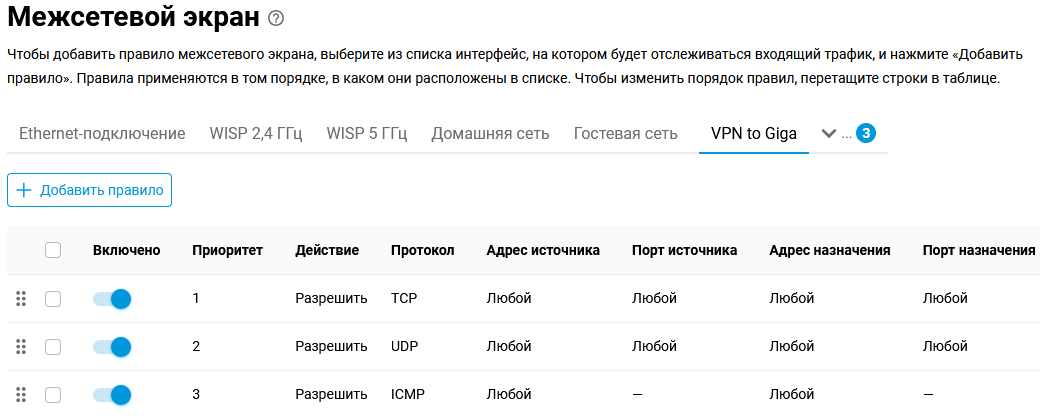
Task: Click the help icon beside Межсетевой экран title
Action: (x=277, y=18)
